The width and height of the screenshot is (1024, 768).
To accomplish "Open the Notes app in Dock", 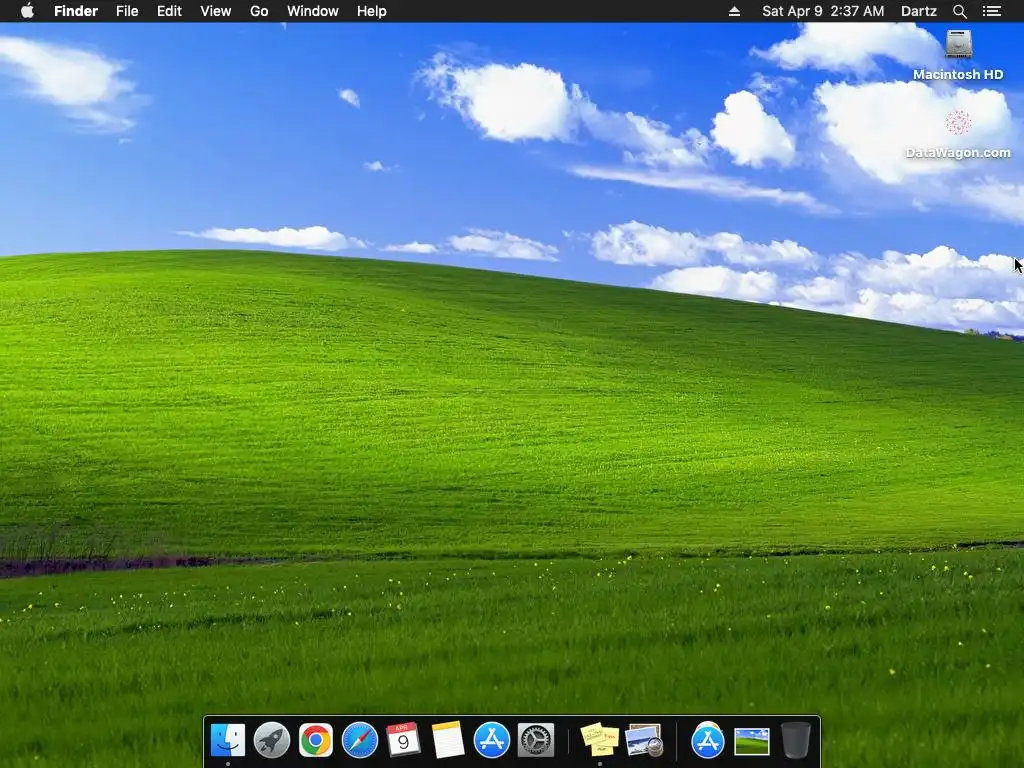I will (447, 740).
